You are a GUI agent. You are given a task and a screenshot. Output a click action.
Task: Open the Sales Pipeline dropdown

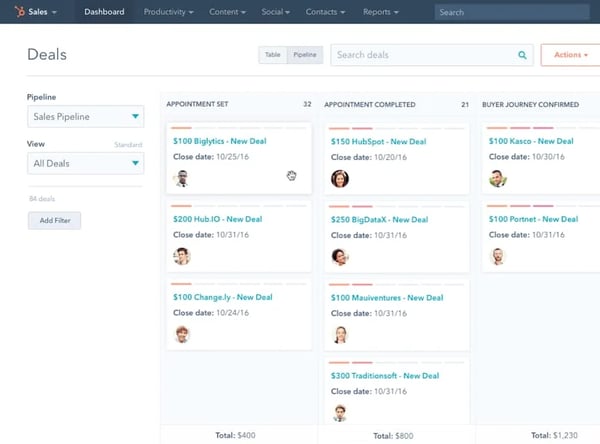(85, 117)
